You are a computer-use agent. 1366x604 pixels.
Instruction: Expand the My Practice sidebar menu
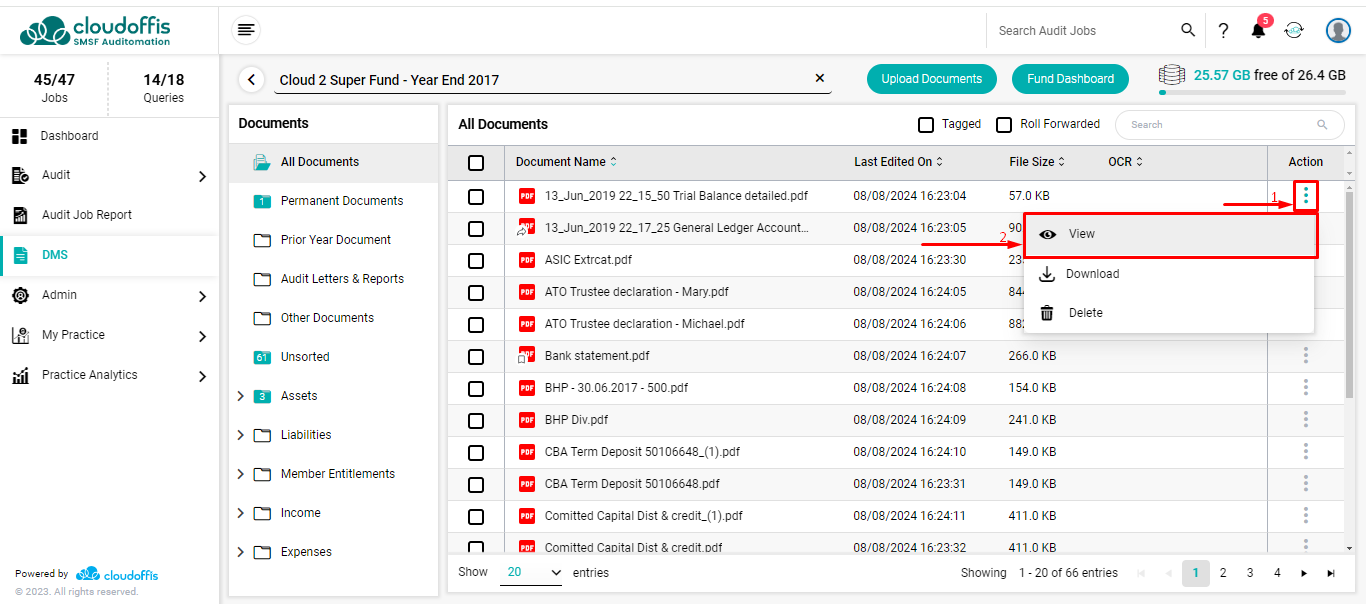coord(202,336)
